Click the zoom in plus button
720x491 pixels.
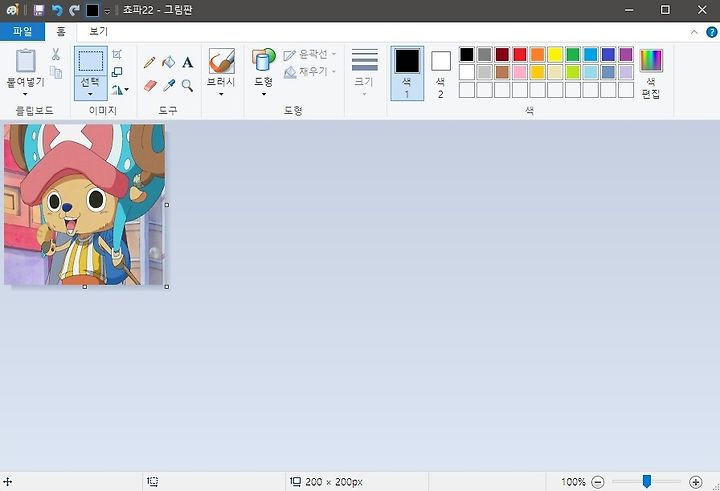point(696,482)
